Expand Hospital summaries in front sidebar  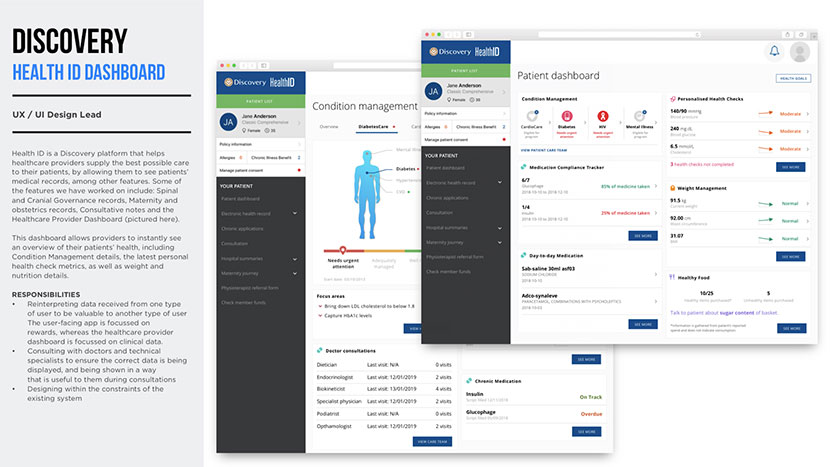coord(500,227)
